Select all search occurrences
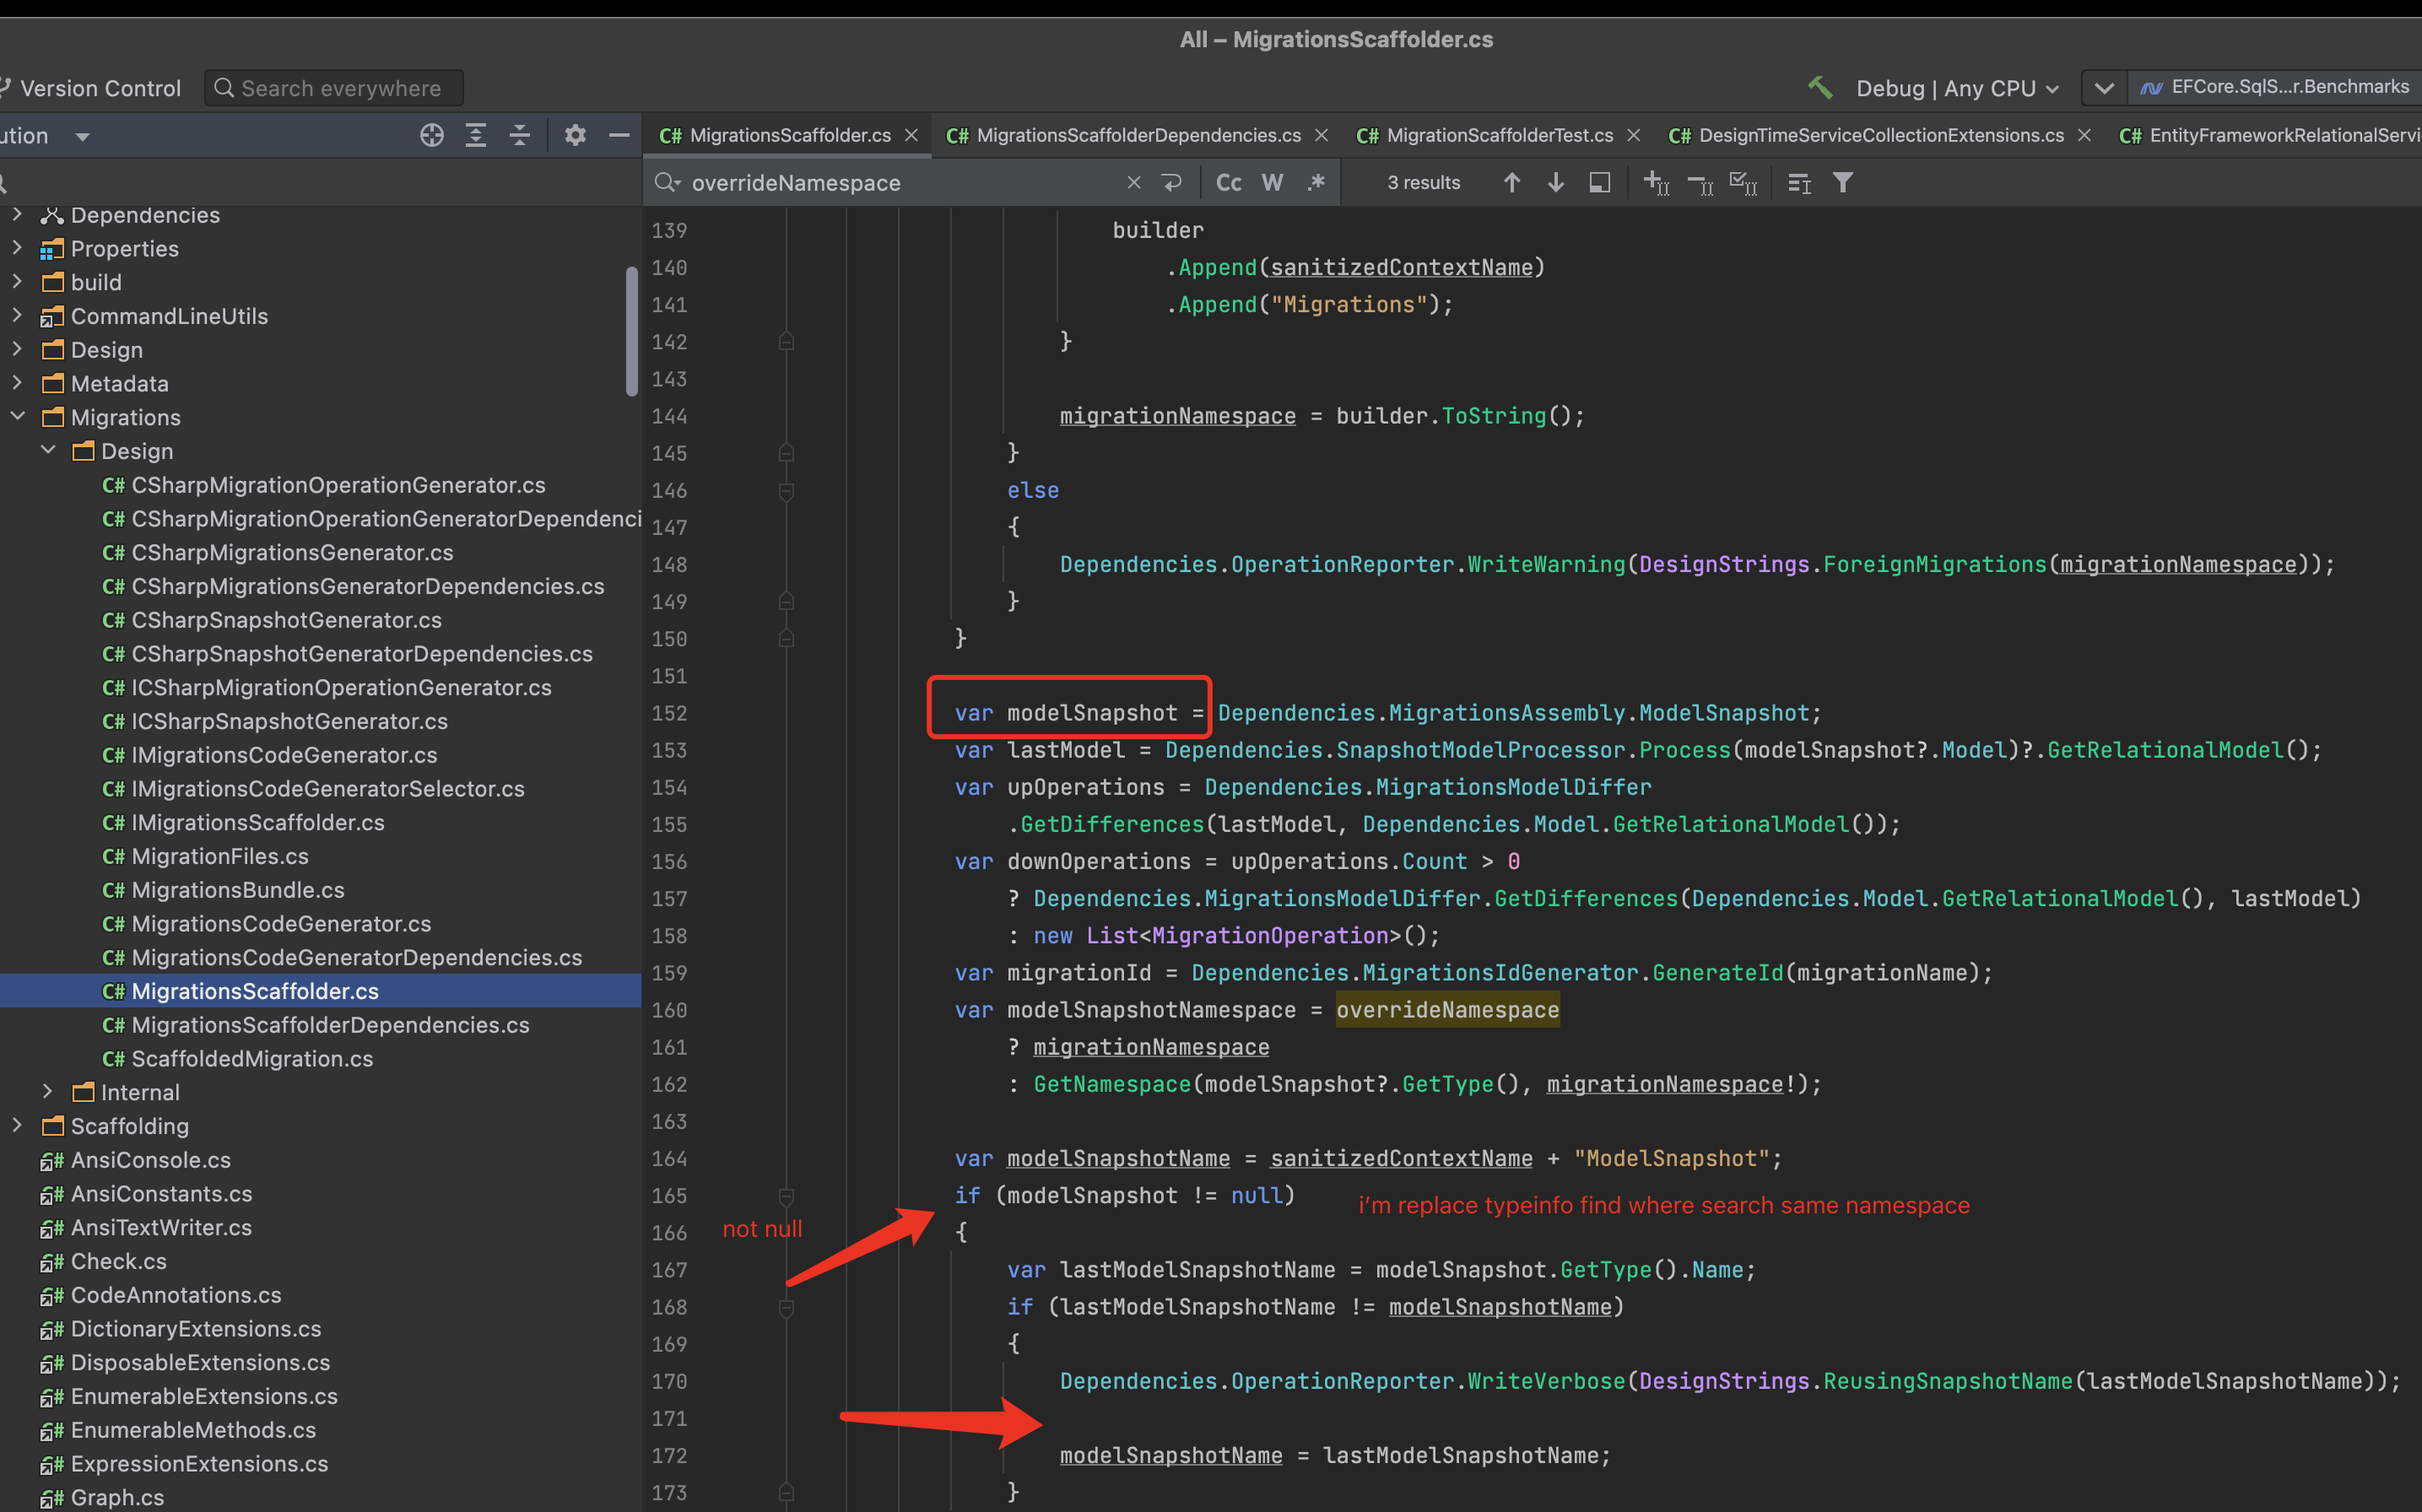This screenshot has width=2422, height=1512. (x=1743, y=182)
